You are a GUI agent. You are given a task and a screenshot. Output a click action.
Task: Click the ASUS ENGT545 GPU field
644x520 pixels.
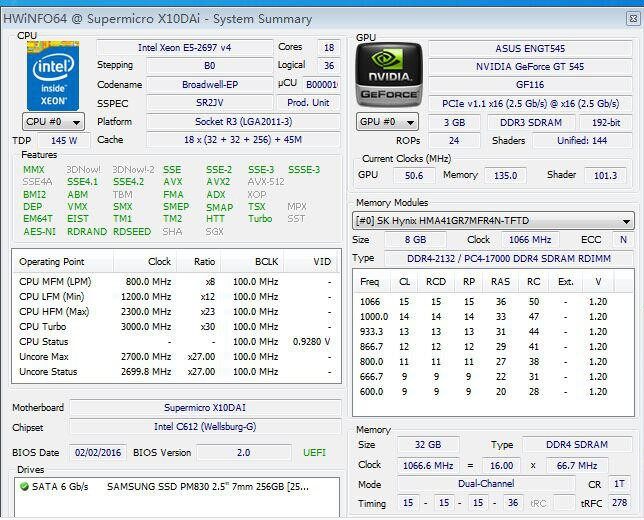[530, 48]
